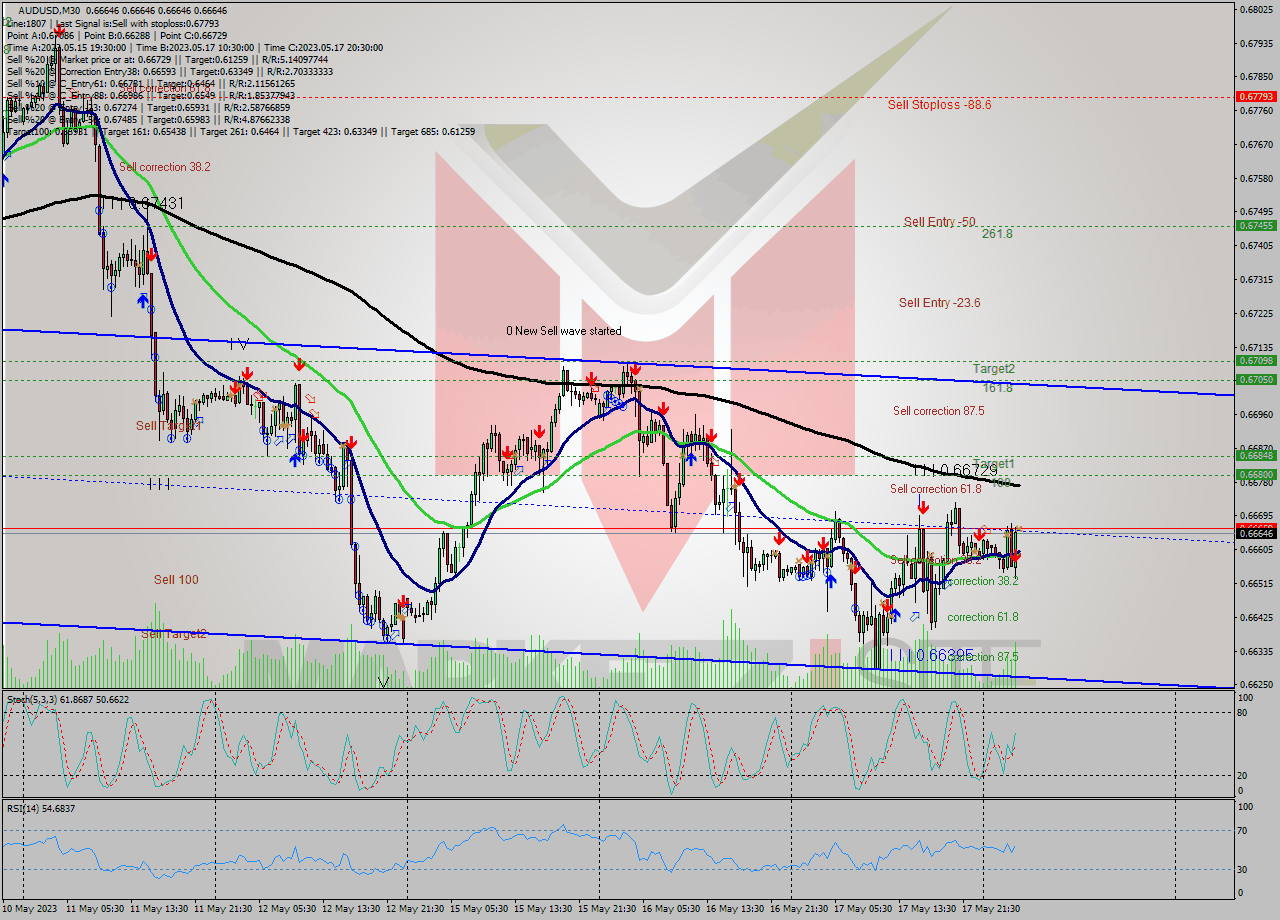This screenshot has width=1280, height=920.
Task: Click the green 0.67098 price tag
Action: 1256,360
